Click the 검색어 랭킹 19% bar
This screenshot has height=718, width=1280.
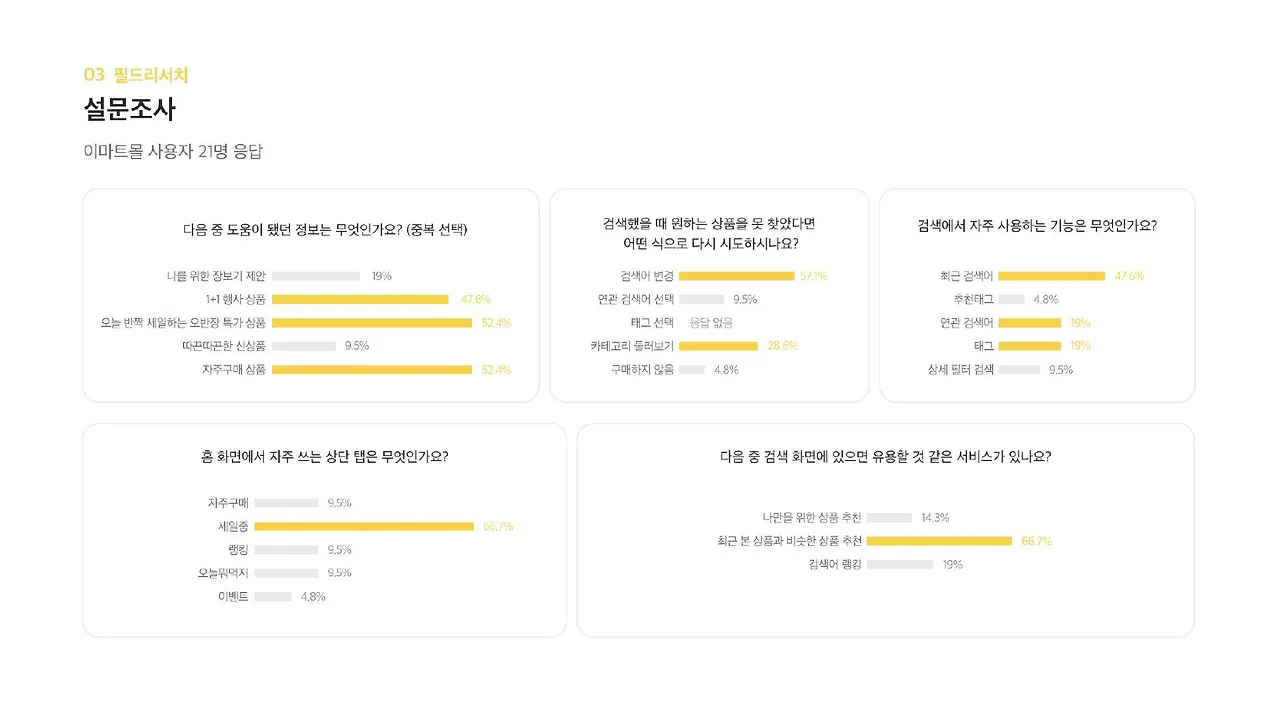click(900, 565)
